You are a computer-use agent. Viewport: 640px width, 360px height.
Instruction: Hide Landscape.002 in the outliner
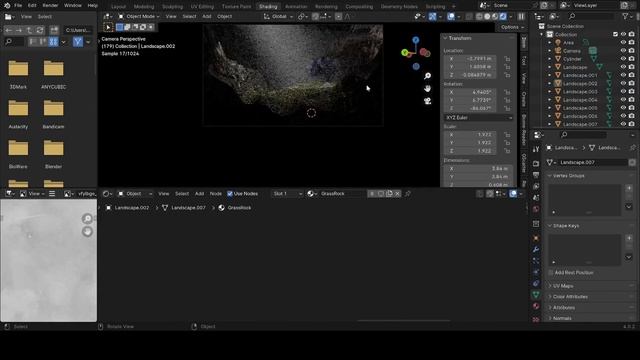tap(623, 83)
